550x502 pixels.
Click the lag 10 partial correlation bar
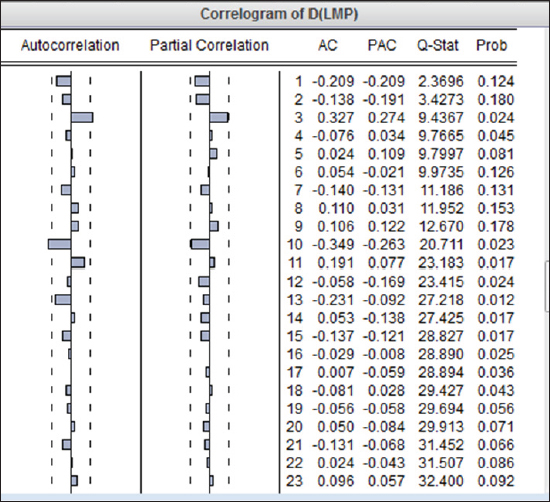pyautogui.click(x=200, y=244)
